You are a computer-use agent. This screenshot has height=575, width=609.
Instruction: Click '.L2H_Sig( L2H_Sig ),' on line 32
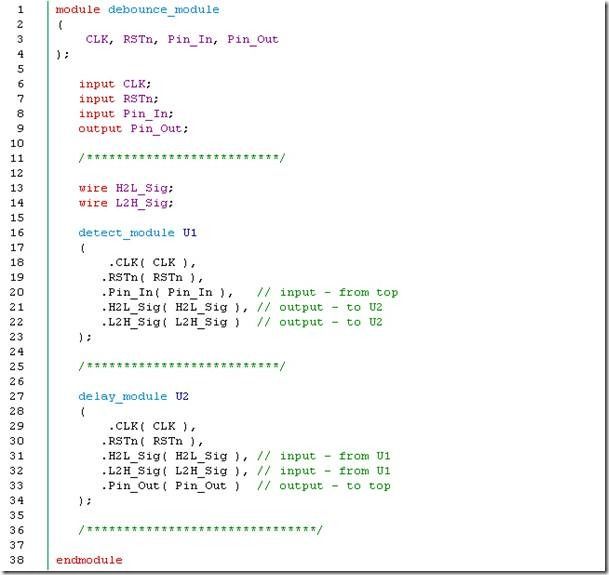tap(174, 471)
